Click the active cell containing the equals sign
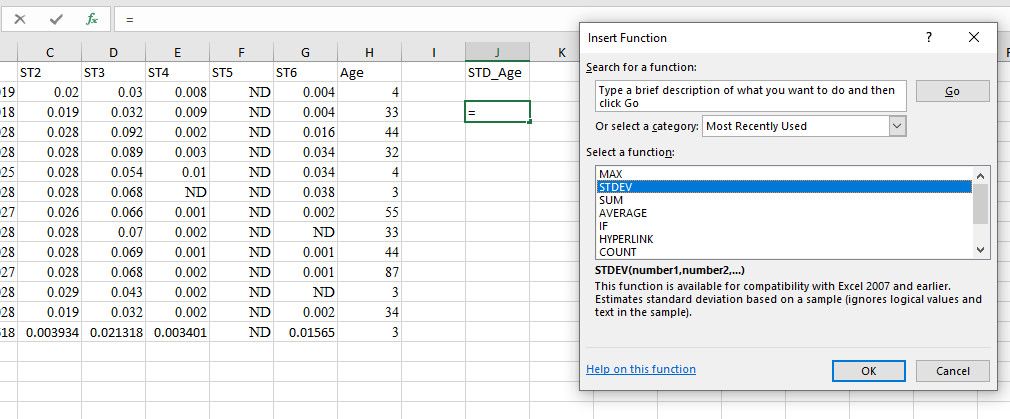Image resolution: width=1010 pixels, height=419 pixels. pyautogui.click(x=497, y=112)
